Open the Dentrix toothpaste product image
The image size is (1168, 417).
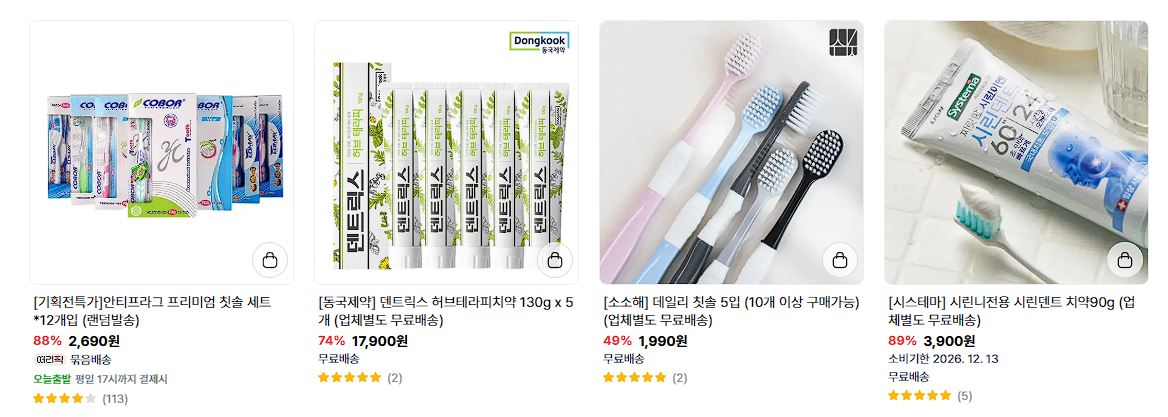pos(446,153)
